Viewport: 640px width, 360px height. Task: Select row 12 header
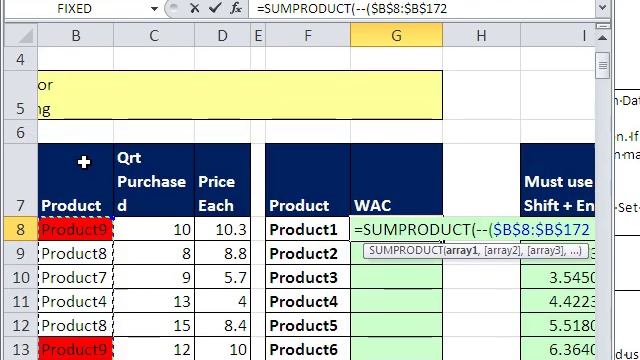coord(21,325)
